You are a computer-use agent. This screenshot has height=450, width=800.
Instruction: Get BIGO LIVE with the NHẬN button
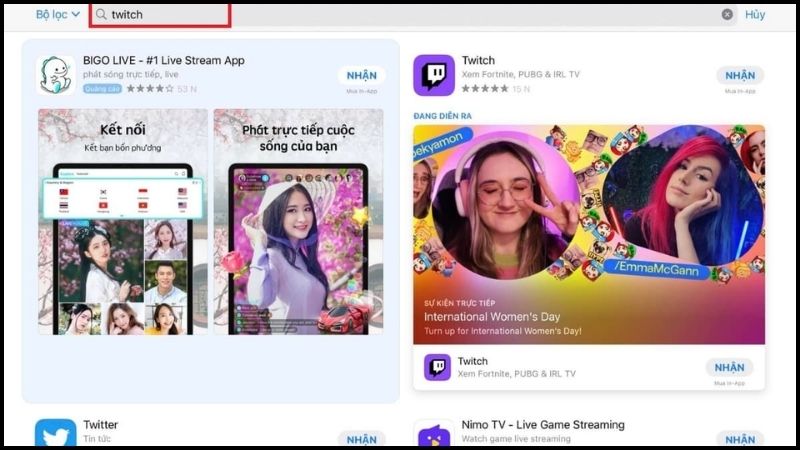click(x=361, y=76)
